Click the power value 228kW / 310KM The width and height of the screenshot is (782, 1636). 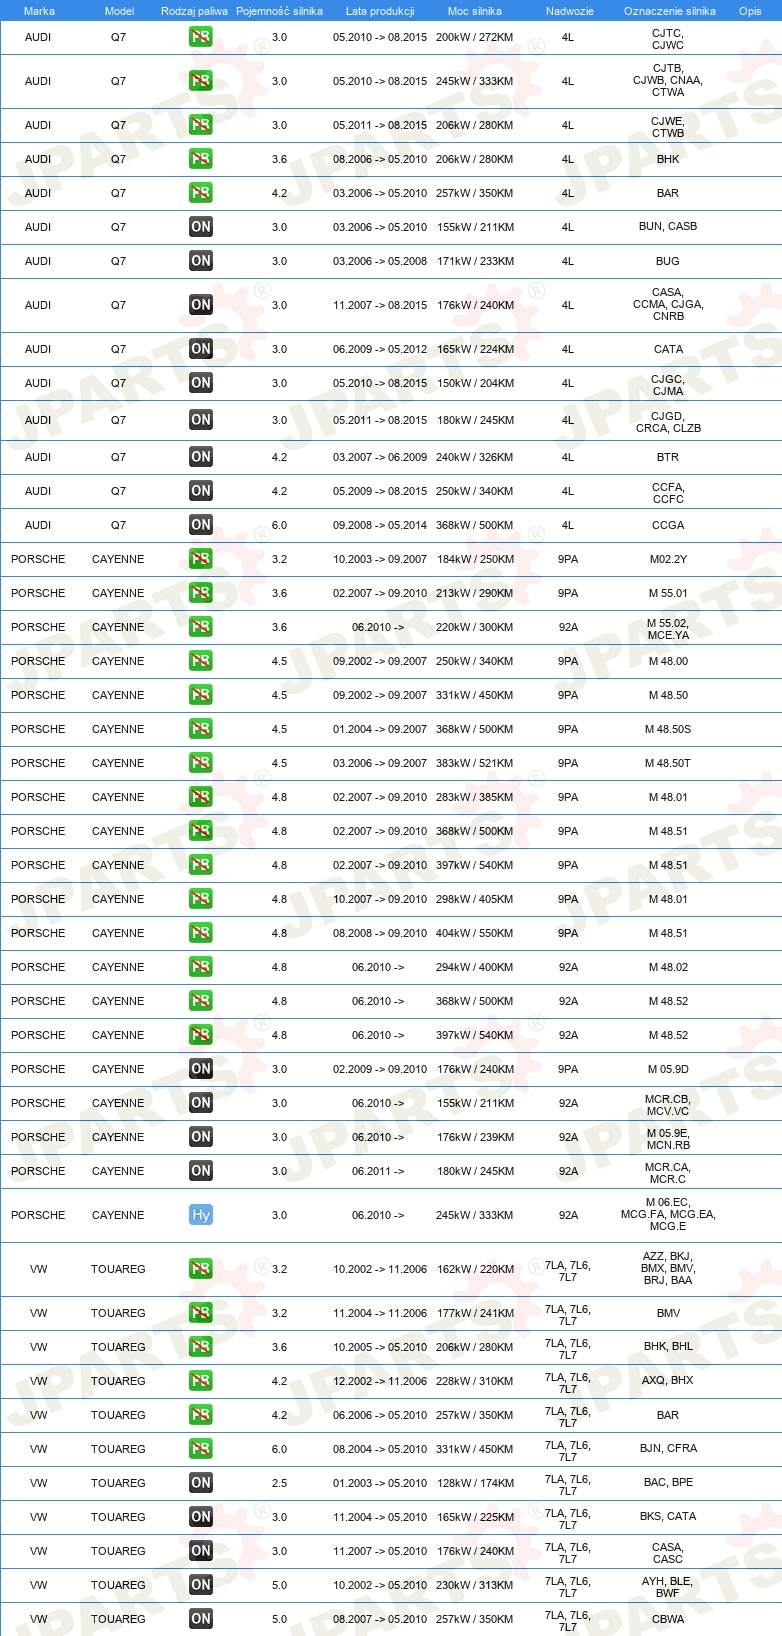pyautogui.click(x=475, y=1381)
